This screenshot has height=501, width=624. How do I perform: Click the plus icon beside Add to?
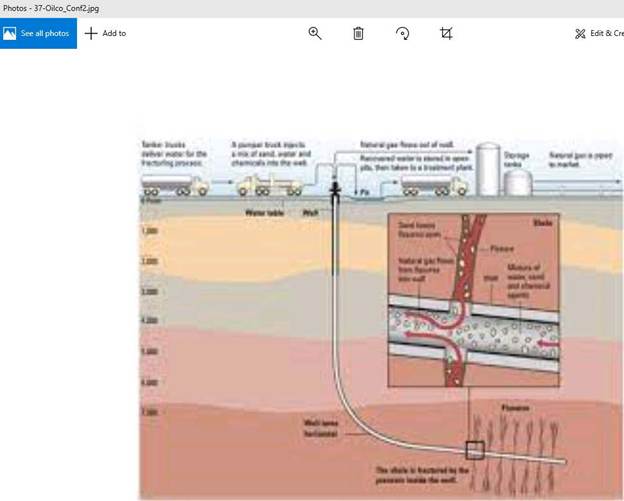pyautogui.click(x=91, y=33)
